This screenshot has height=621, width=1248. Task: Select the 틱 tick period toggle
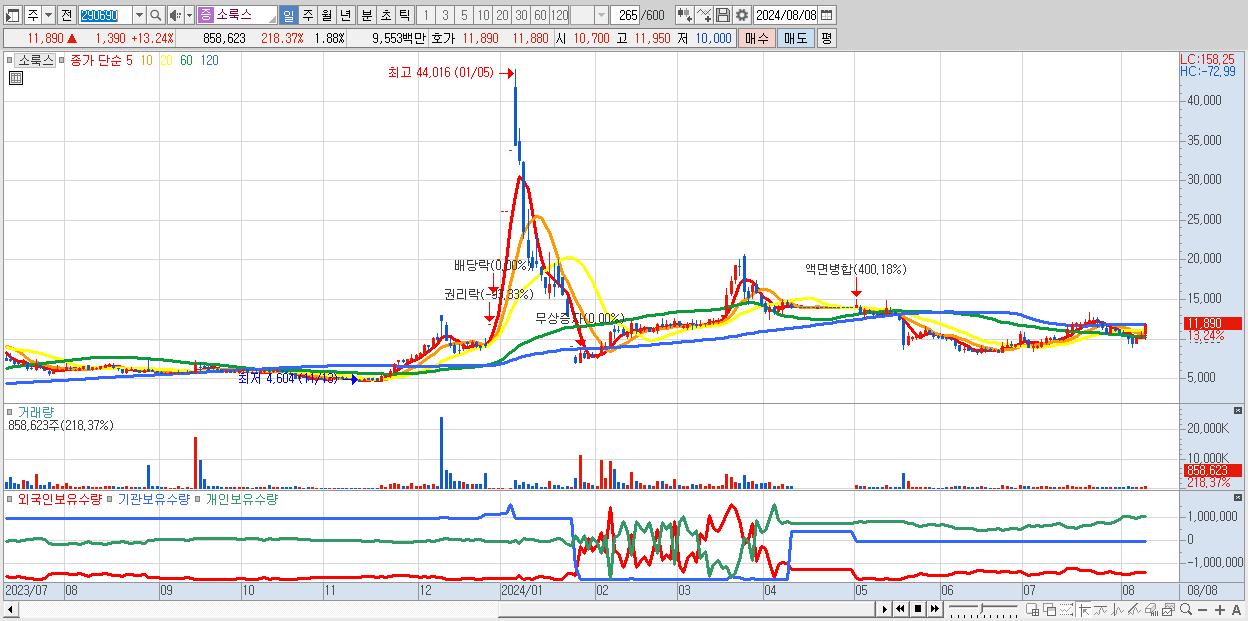pos(404,15)
